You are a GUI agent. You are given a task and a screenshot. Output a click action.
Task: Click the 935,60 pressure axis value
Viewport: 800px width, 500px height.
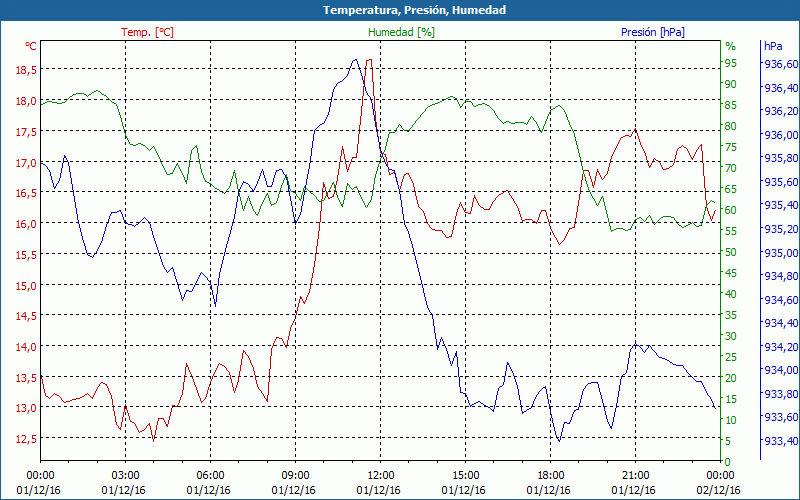pyautogui.click(x=781, y=182)
